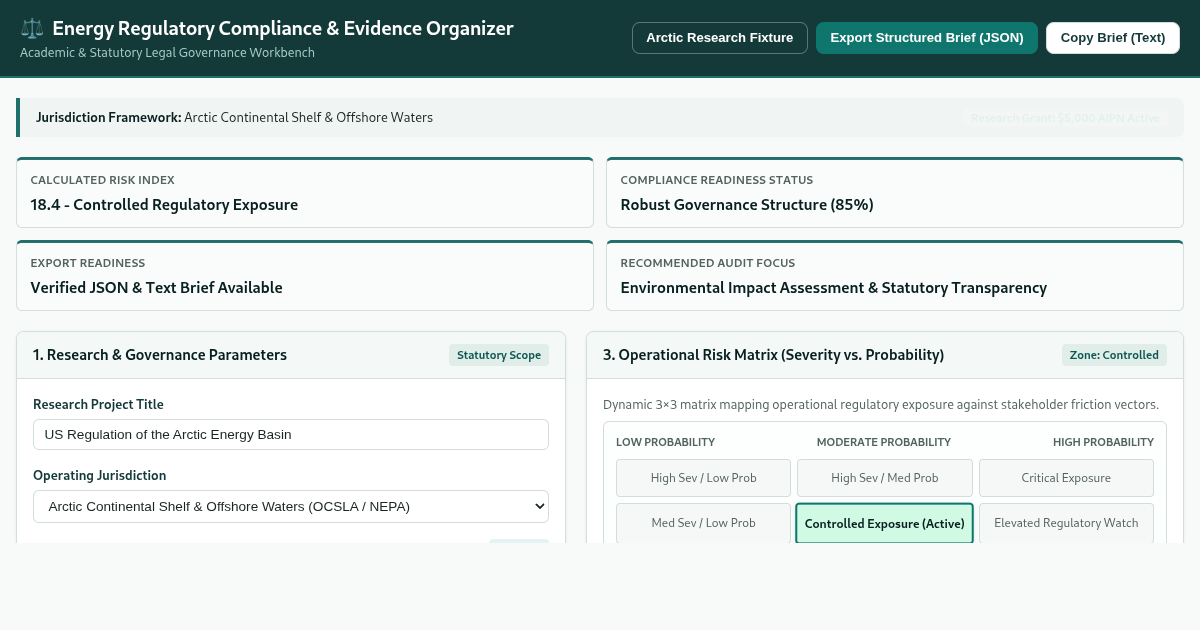Click the Recommended Audit Focus card

coord(895,275)
